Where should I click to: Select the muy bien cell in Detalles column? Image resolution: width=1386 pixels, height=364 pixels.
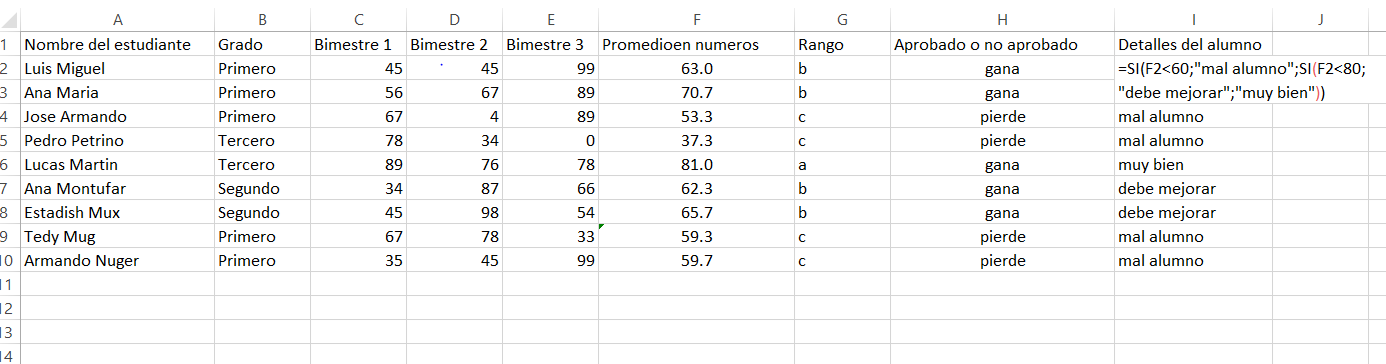coord(1193,165)
